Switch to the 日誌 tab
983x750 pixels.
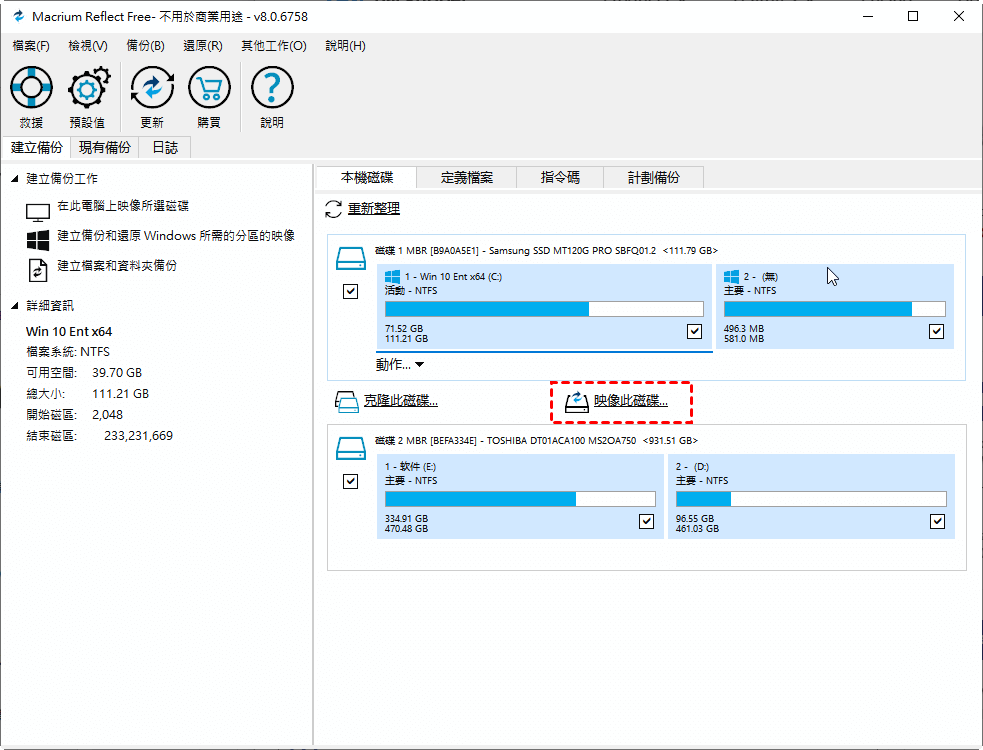click(165, 147)
